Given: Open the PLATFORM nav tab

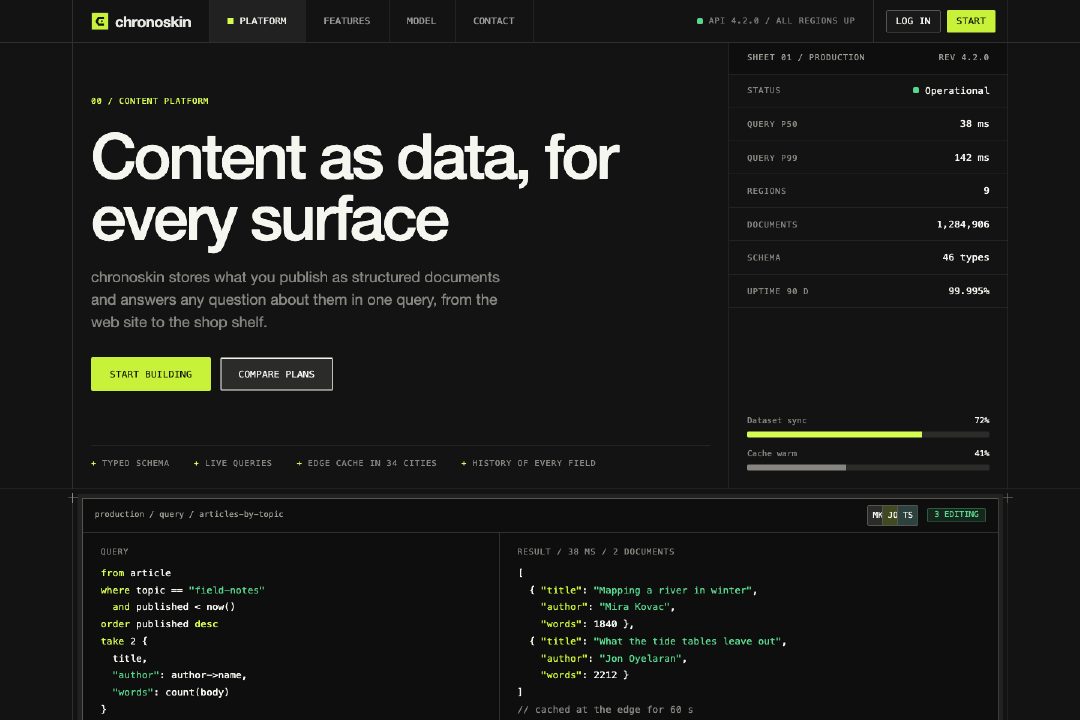Looking at the screenshot, I should coord(257,21).
